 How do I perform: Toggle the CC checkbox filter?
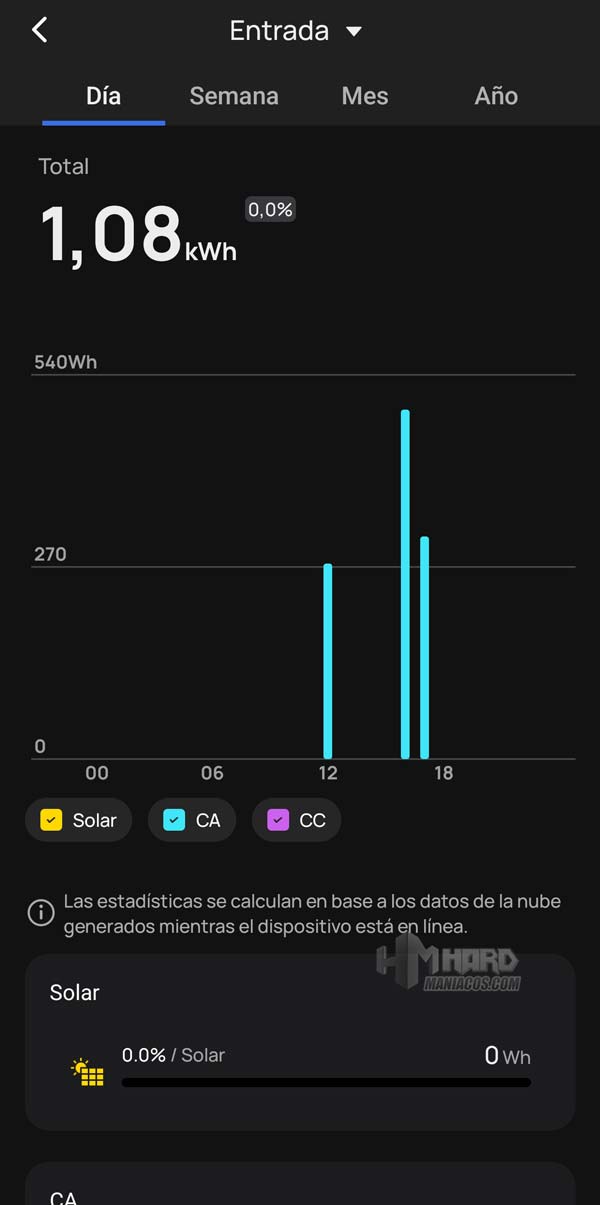pos(278,820)
